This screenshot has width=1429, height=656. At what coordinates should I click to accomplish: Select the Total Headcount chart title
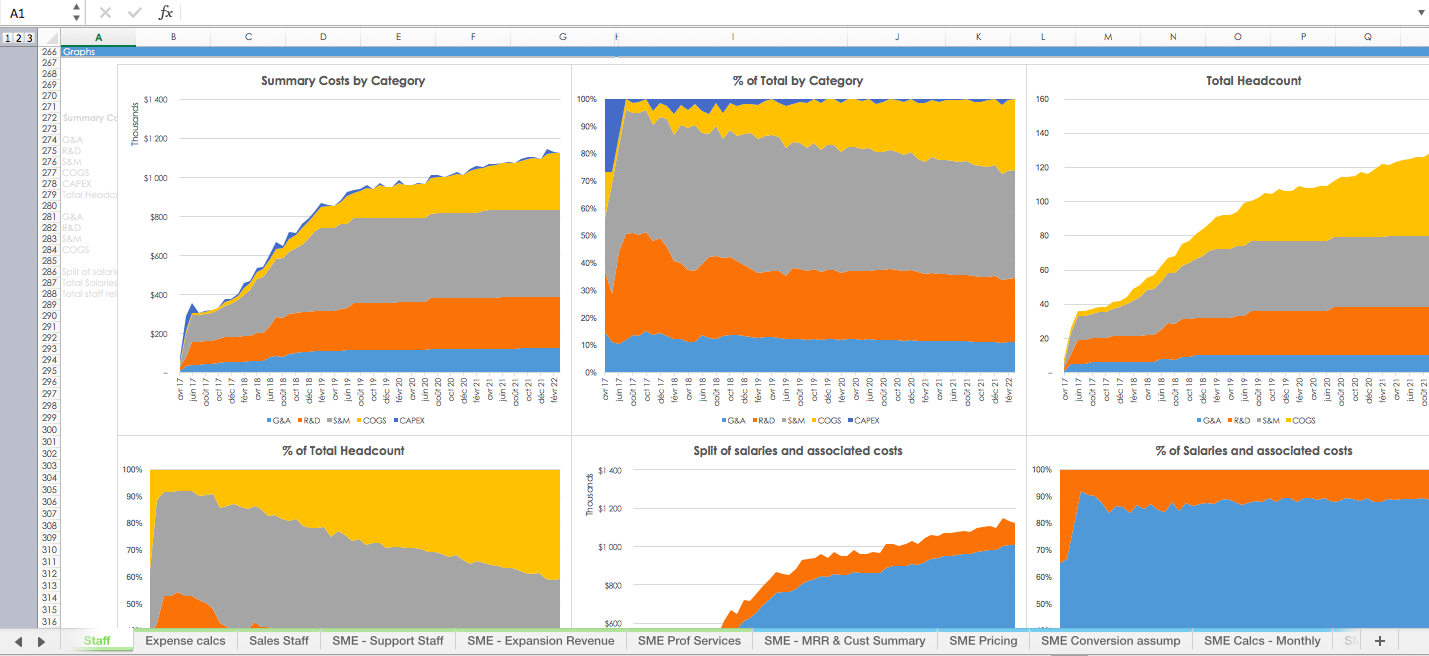click(x=1254, y=81)
